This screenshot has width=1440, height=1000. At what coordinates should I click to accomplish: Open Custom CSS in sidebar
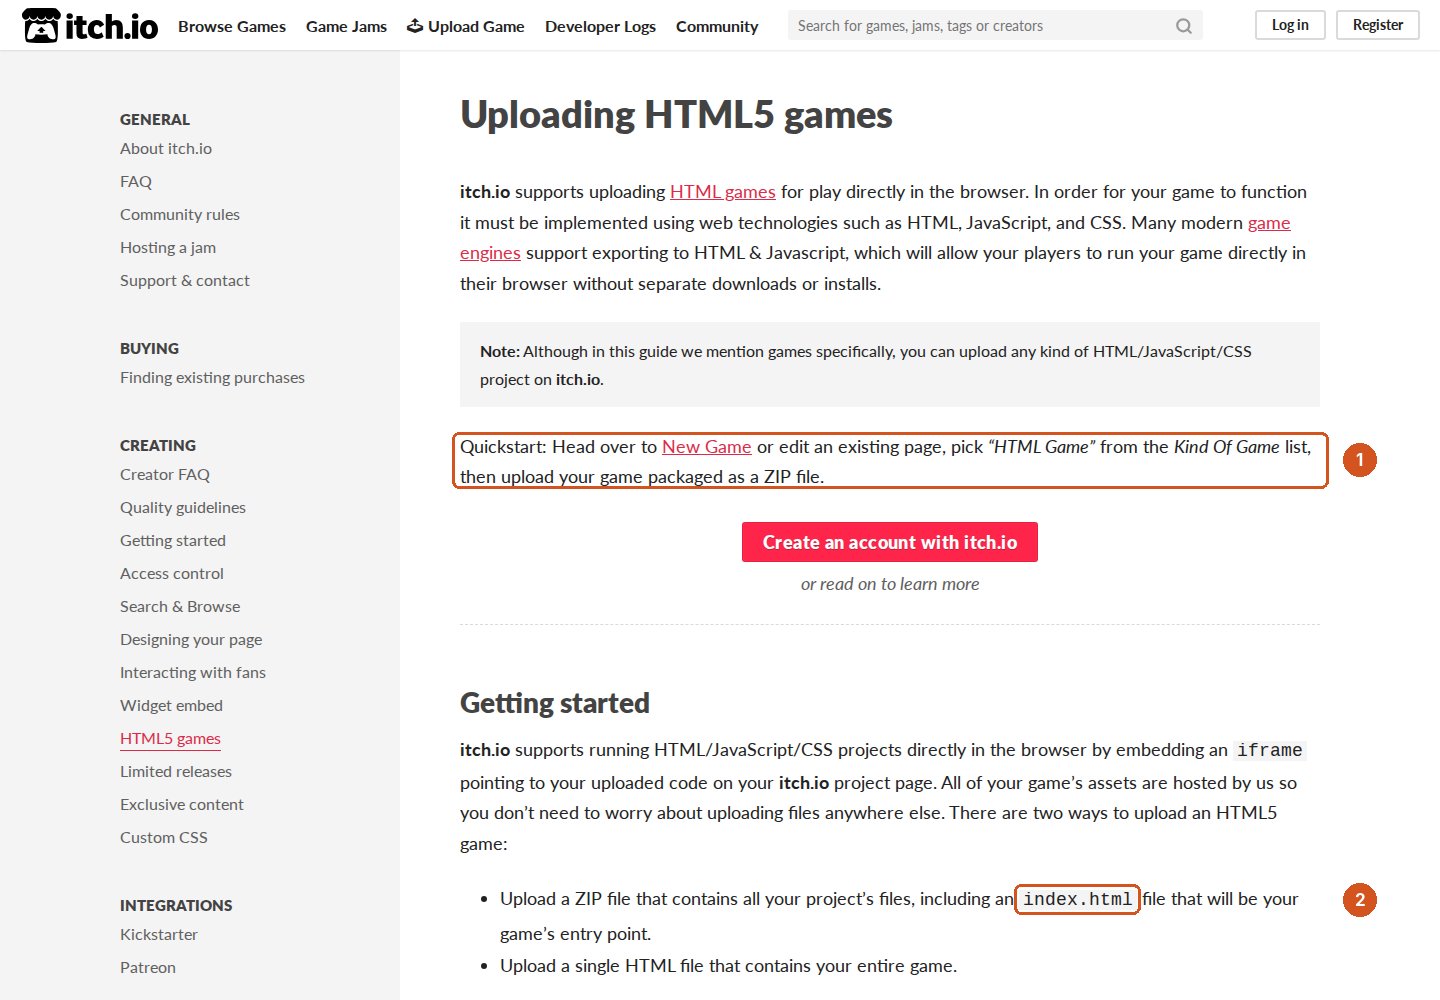tap(164, 837)
